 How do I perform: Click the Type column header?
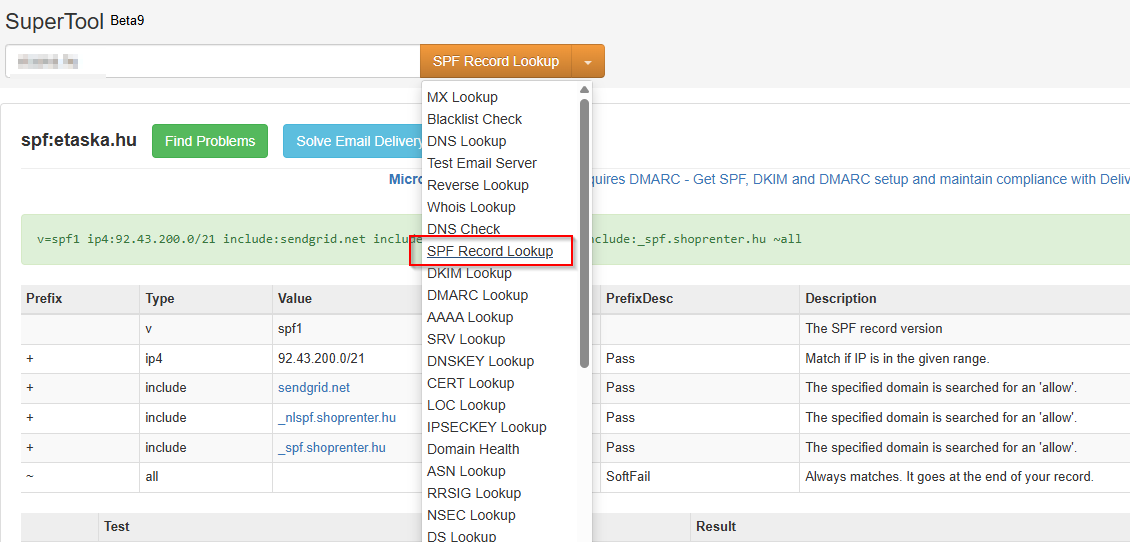pyautogui.click(x=160, y=298)
